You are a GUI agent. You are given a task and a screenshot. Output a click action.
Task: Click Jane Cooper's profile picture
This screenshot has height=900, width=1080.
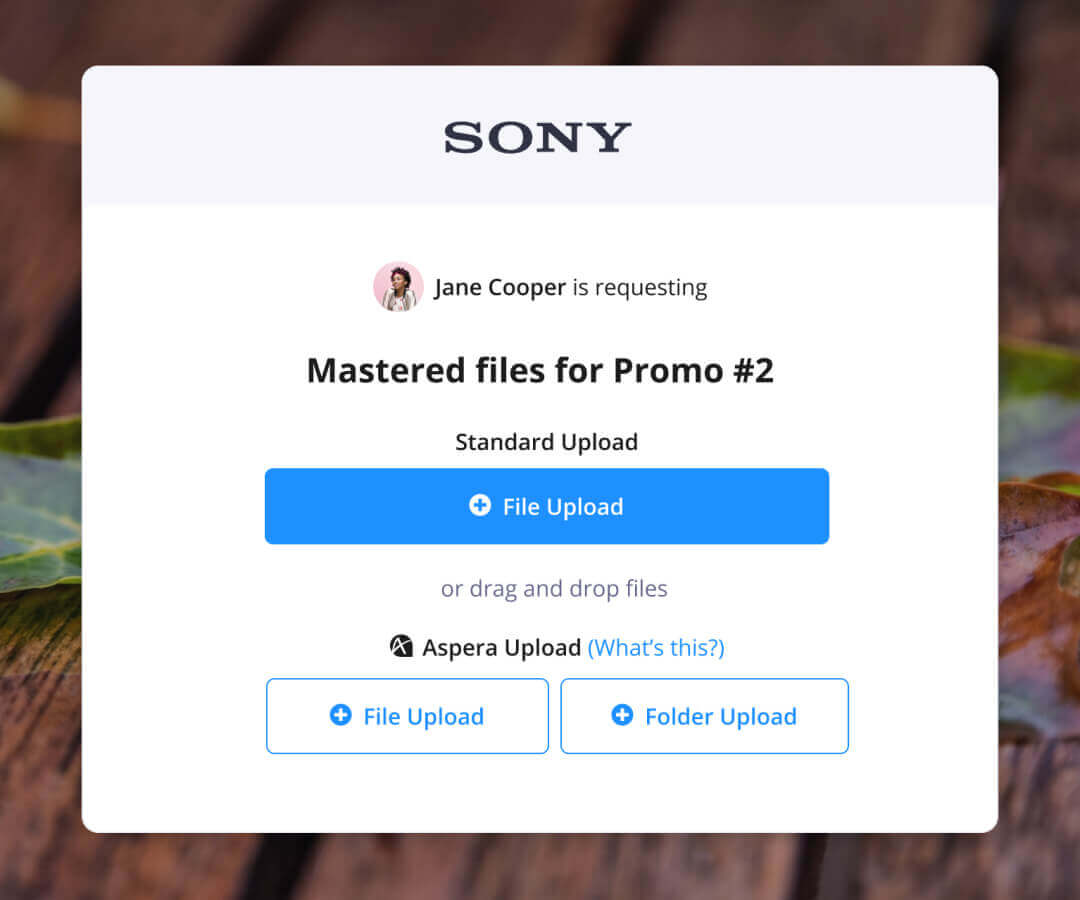point(398,287)
